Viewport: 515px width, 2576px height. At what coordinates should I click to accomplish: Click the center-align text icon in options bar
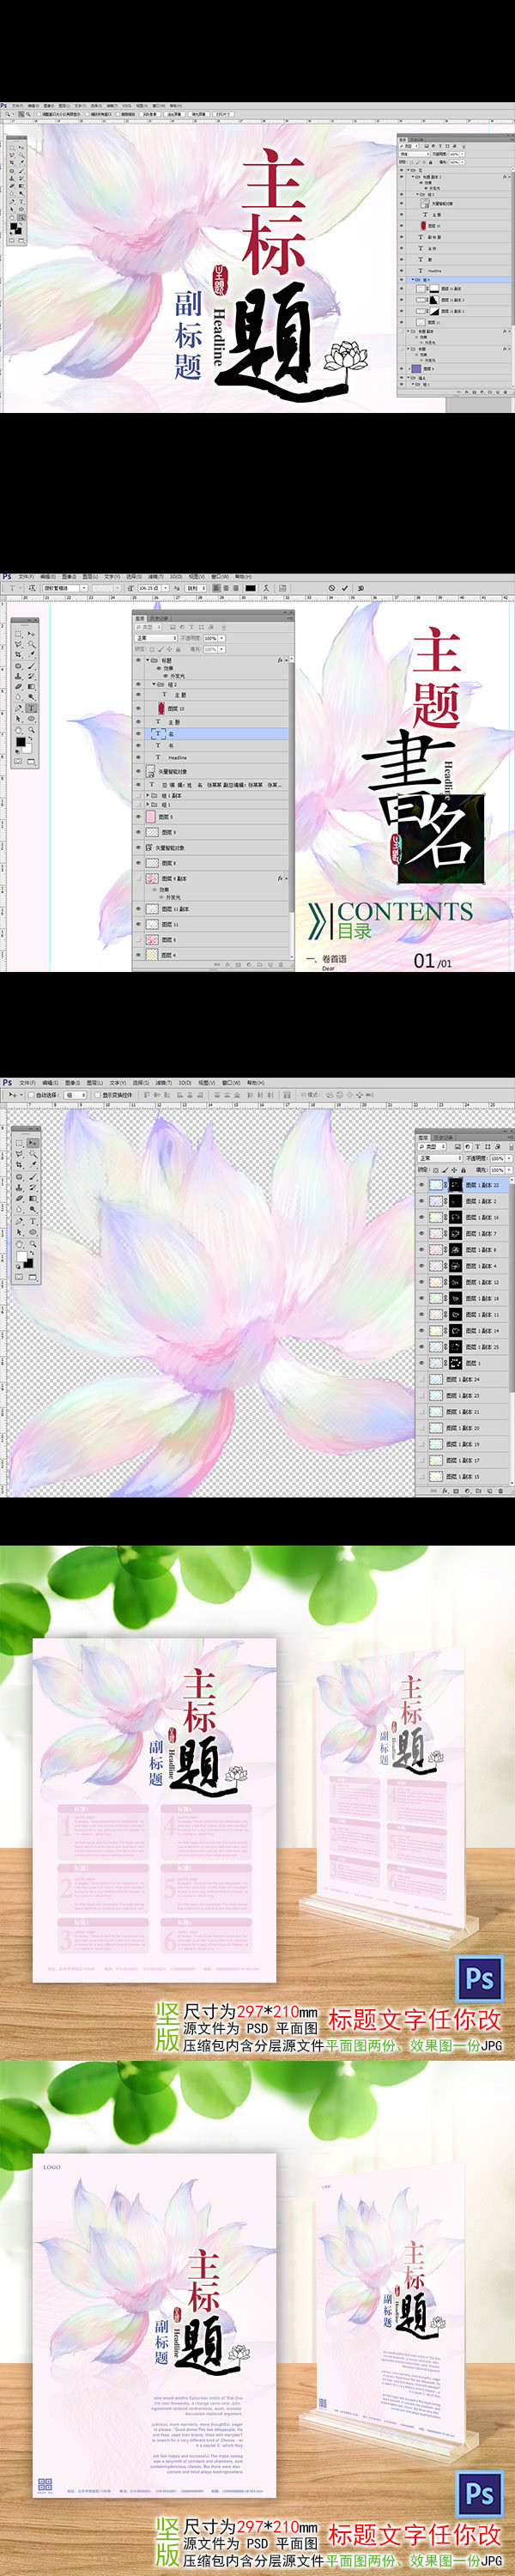[226, 588]
